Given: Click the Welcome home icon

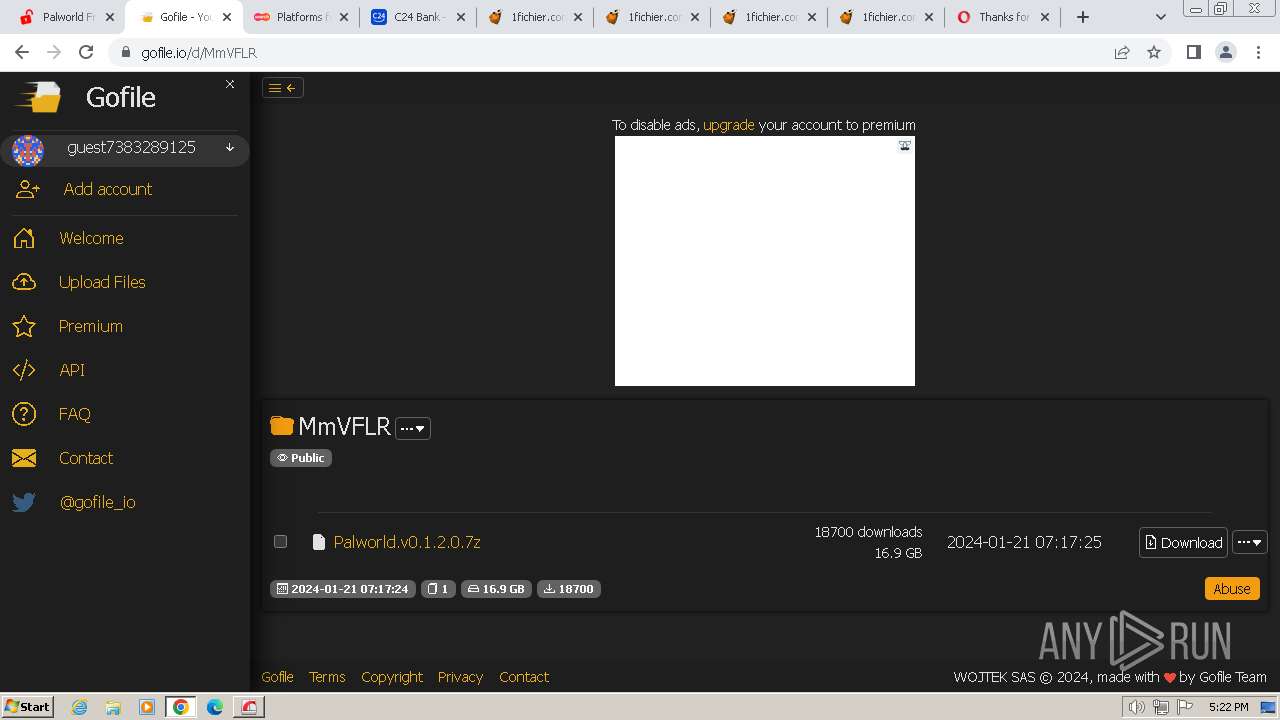Looking at the screenshot, I should (x=24, y=238).
